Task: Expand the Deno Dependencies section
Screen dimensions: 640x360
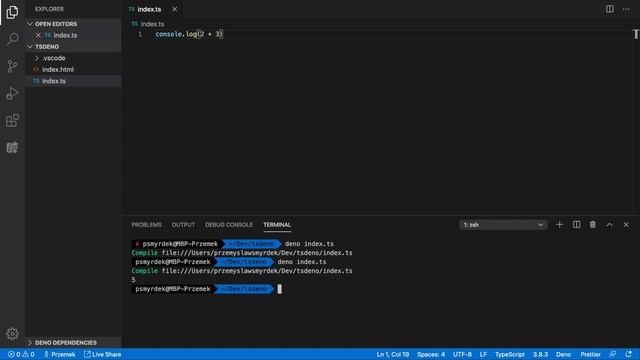Action: [73, 342]
